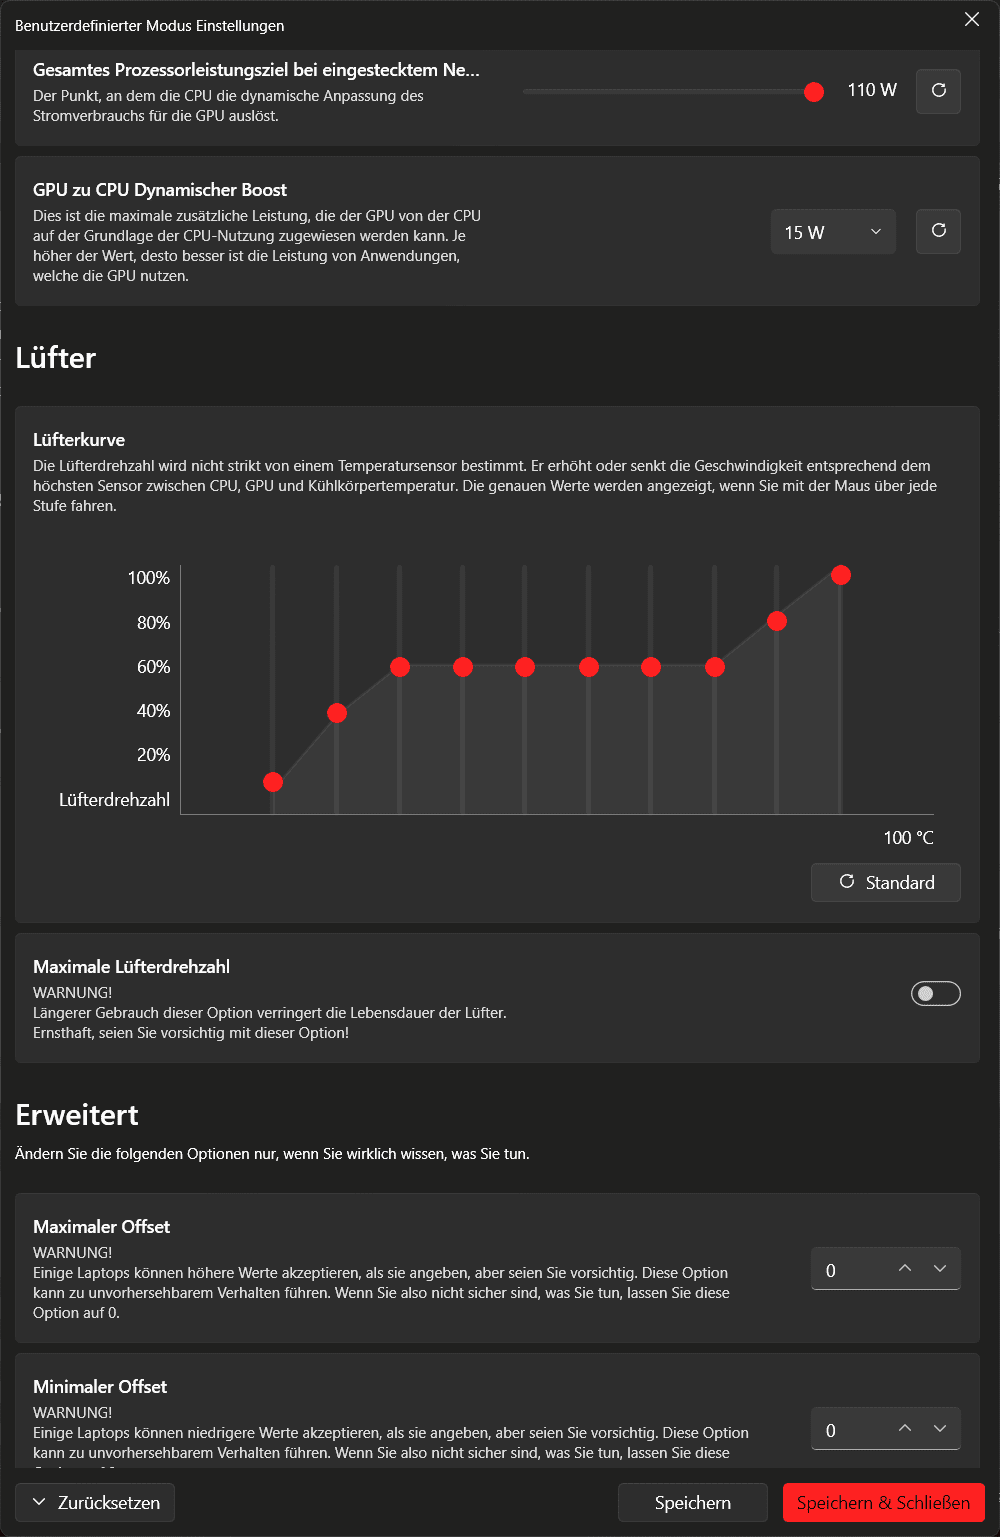This screenshot has height=1537, width=1000.
Task: Select the lowest fan curve point
Action: tap(273, 782)
